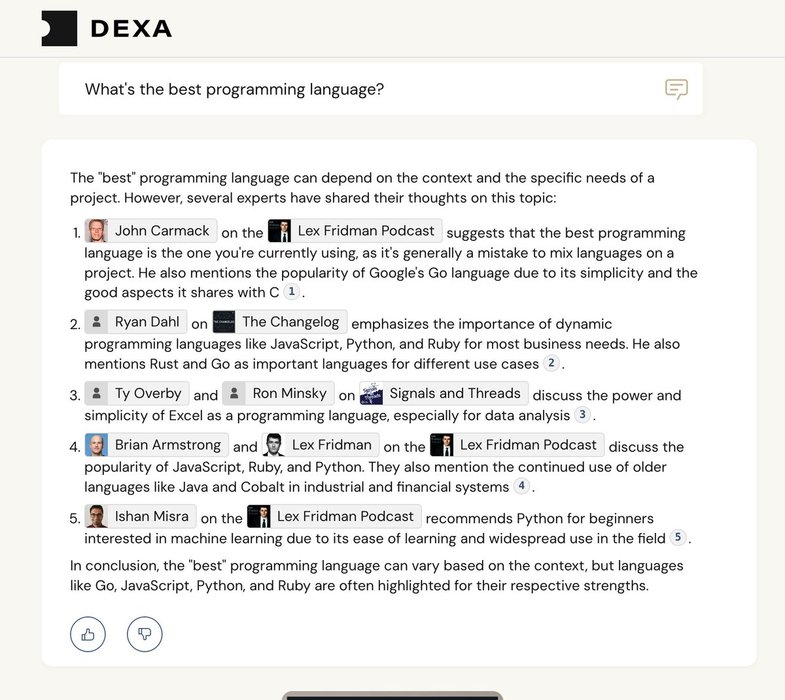This screenshot has height=700, width=785.
Task: Open citation number 2
Action: click(x=551, y=363)
